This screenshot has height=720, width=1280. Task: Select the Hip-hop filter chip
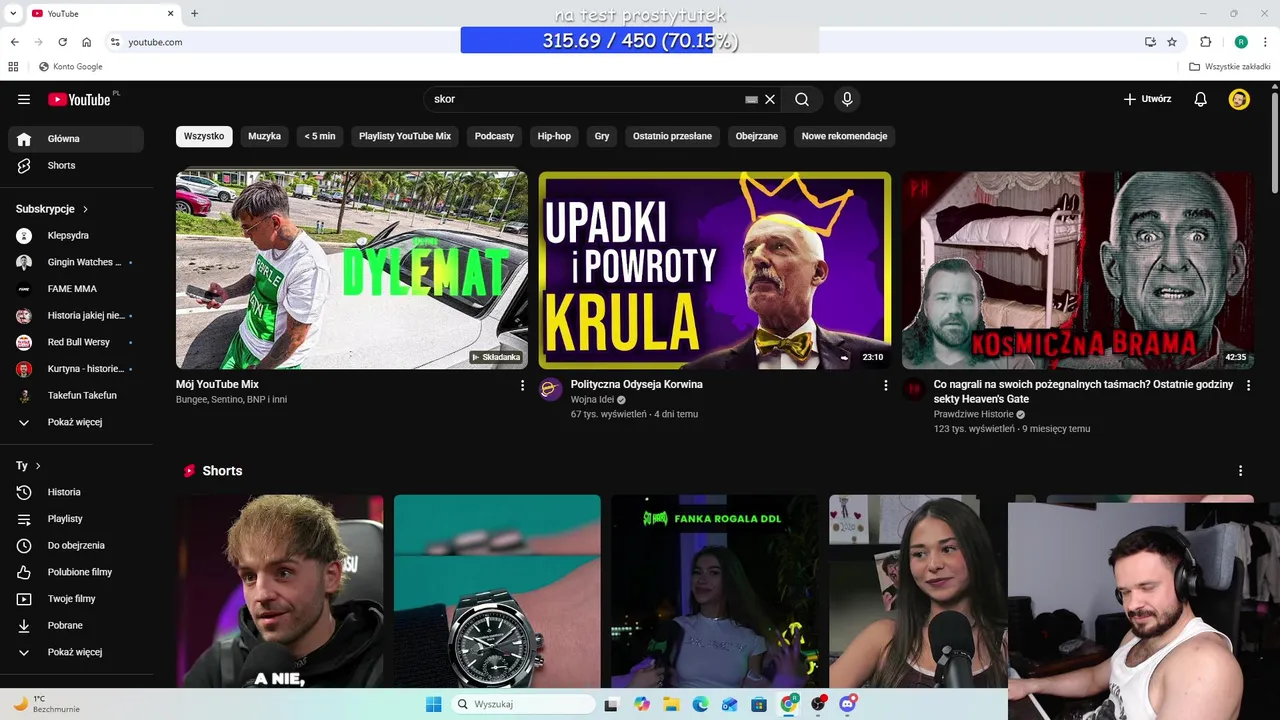pos(554,136)
